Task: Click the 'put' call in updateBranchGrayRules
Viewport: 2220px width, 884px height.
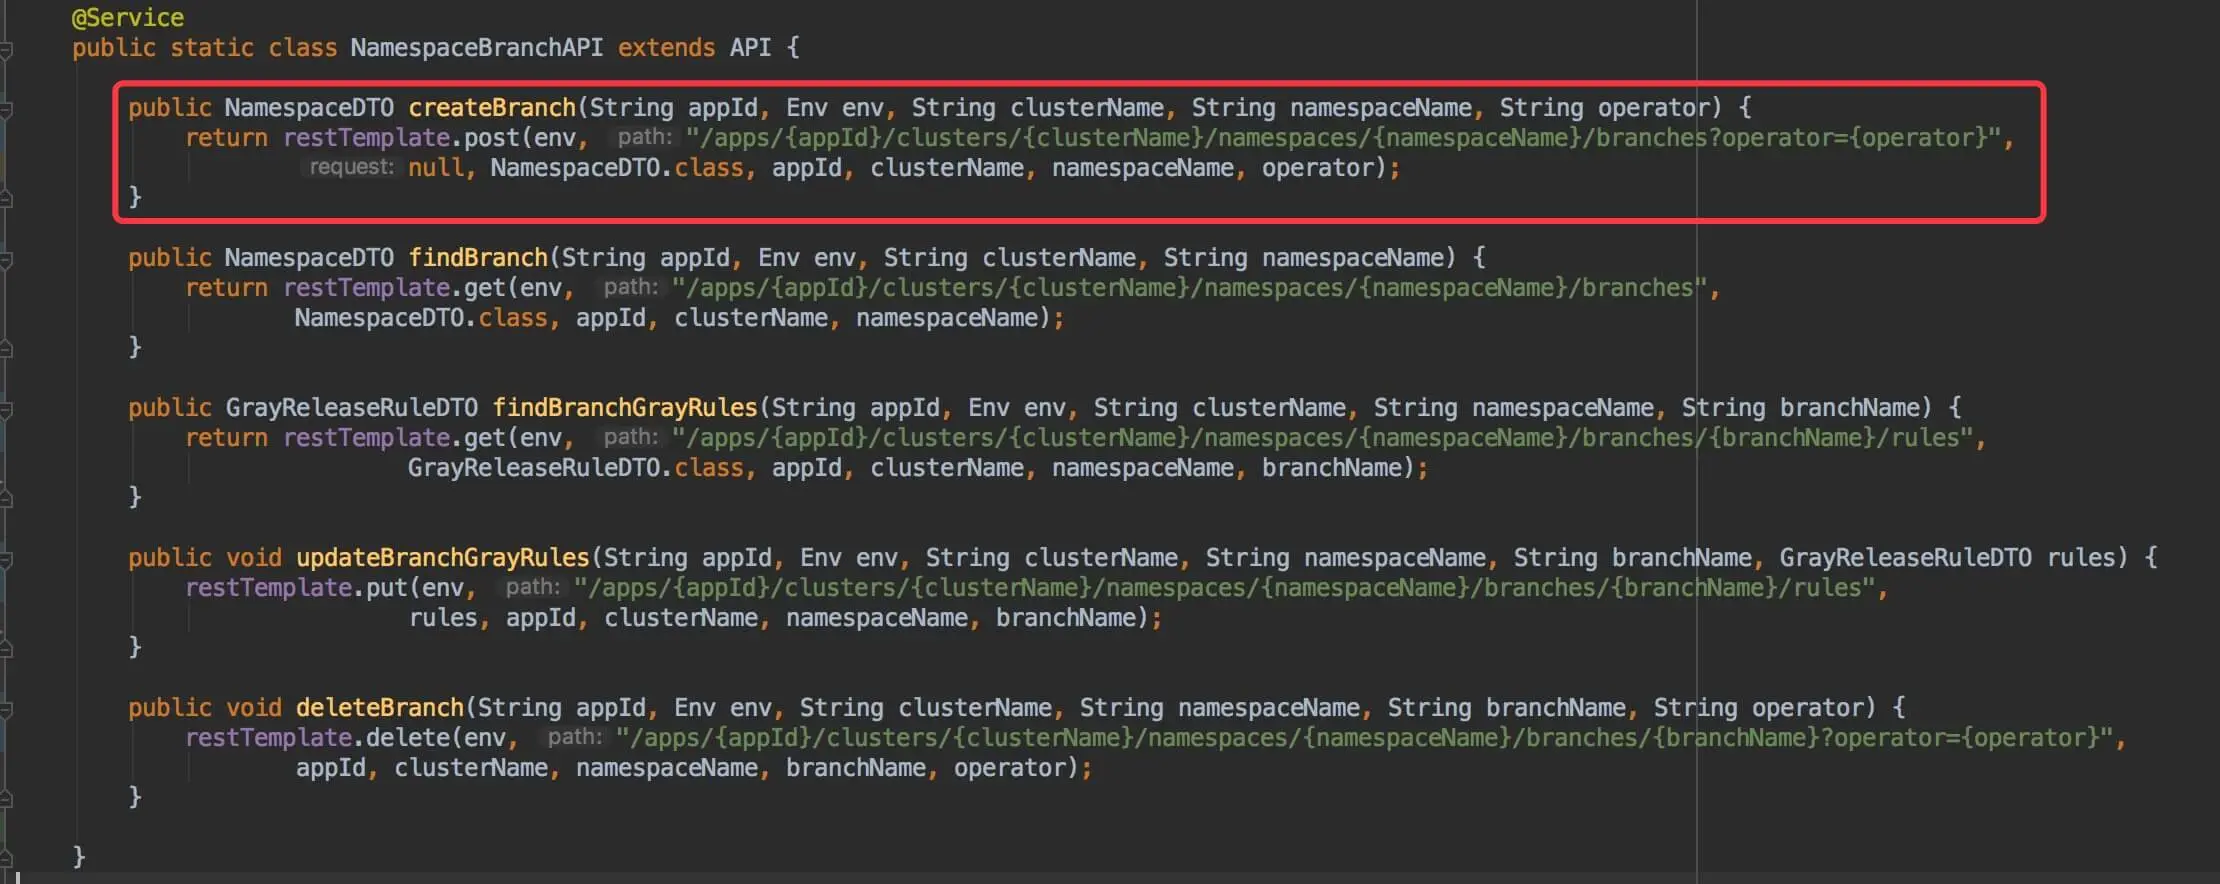Action: pyautogui.click(x=387, y=587)
